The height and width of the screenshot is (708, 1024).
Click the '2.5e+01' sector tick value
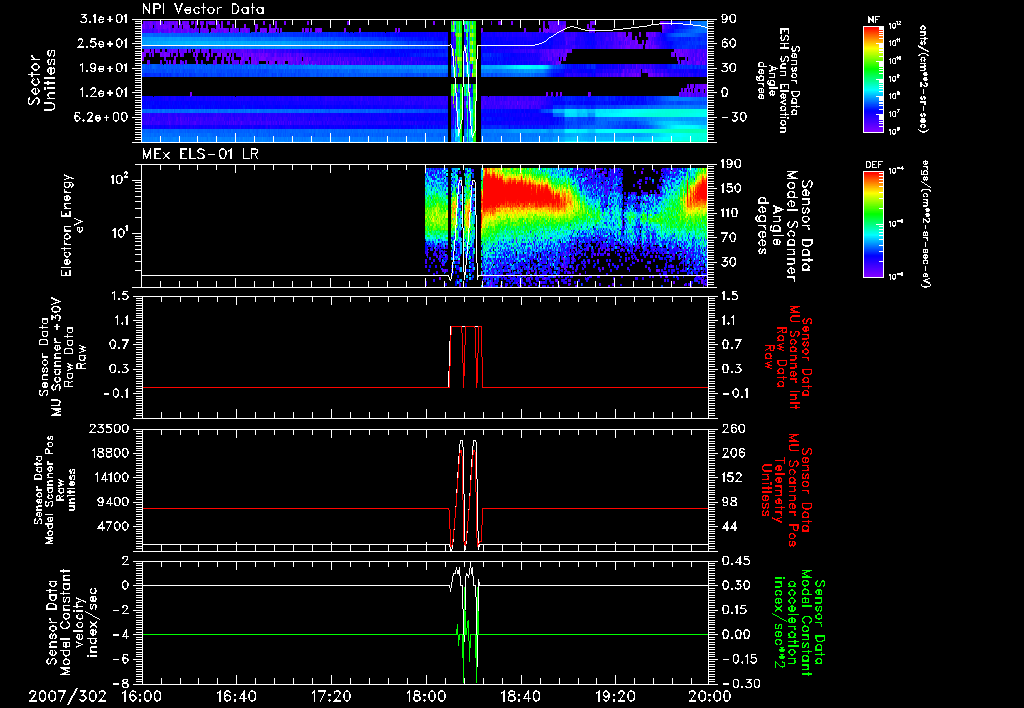[x=103, y=43]
